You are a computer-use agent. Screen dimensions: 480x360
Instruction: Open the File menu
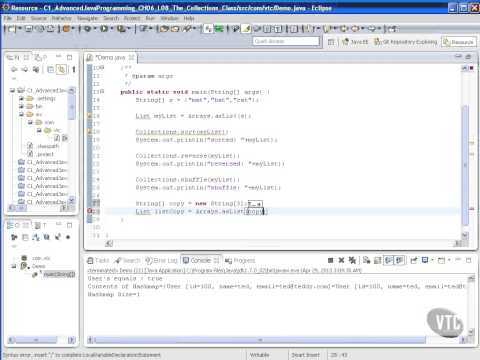pyautogui.click(x=7, y=18)
